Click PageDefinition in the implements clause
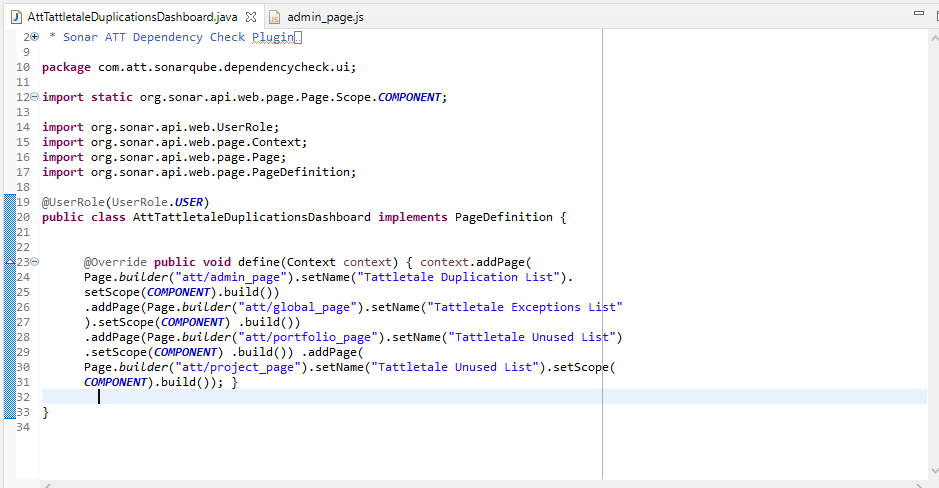 504,217
